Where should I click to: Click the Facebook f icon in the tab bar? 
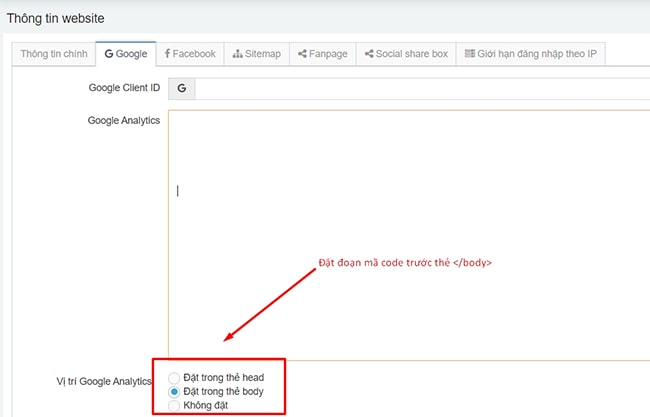[x=167, y=54]
